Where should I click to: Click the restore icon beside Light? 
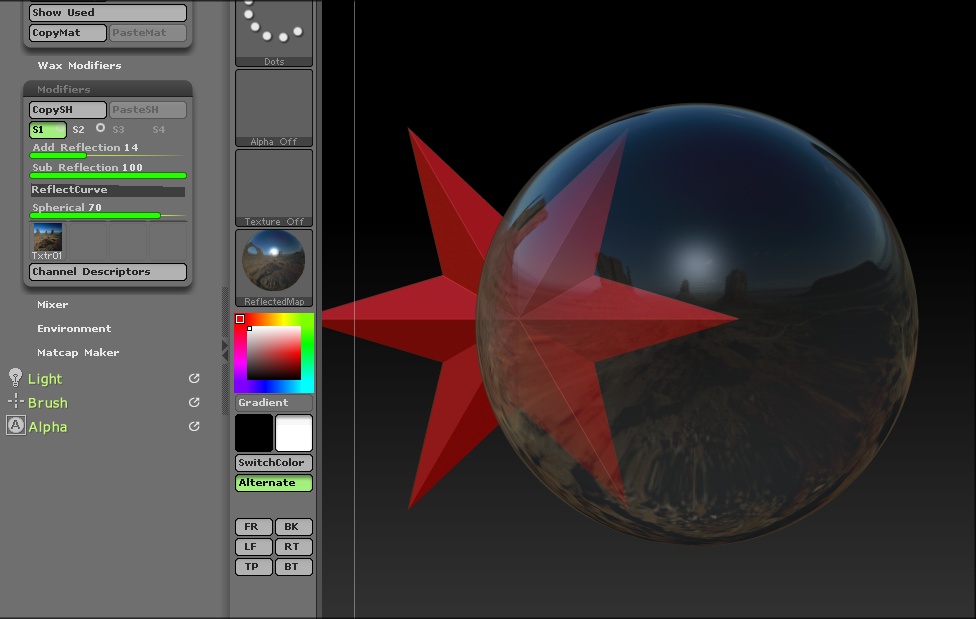point(194,379)
